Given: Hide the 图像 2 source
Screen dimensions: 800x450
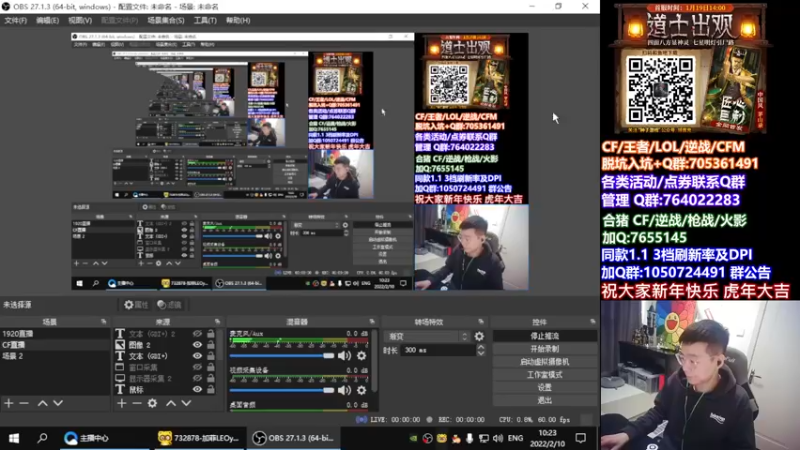Looking at the screenshot, I should (x=197, y=345).
